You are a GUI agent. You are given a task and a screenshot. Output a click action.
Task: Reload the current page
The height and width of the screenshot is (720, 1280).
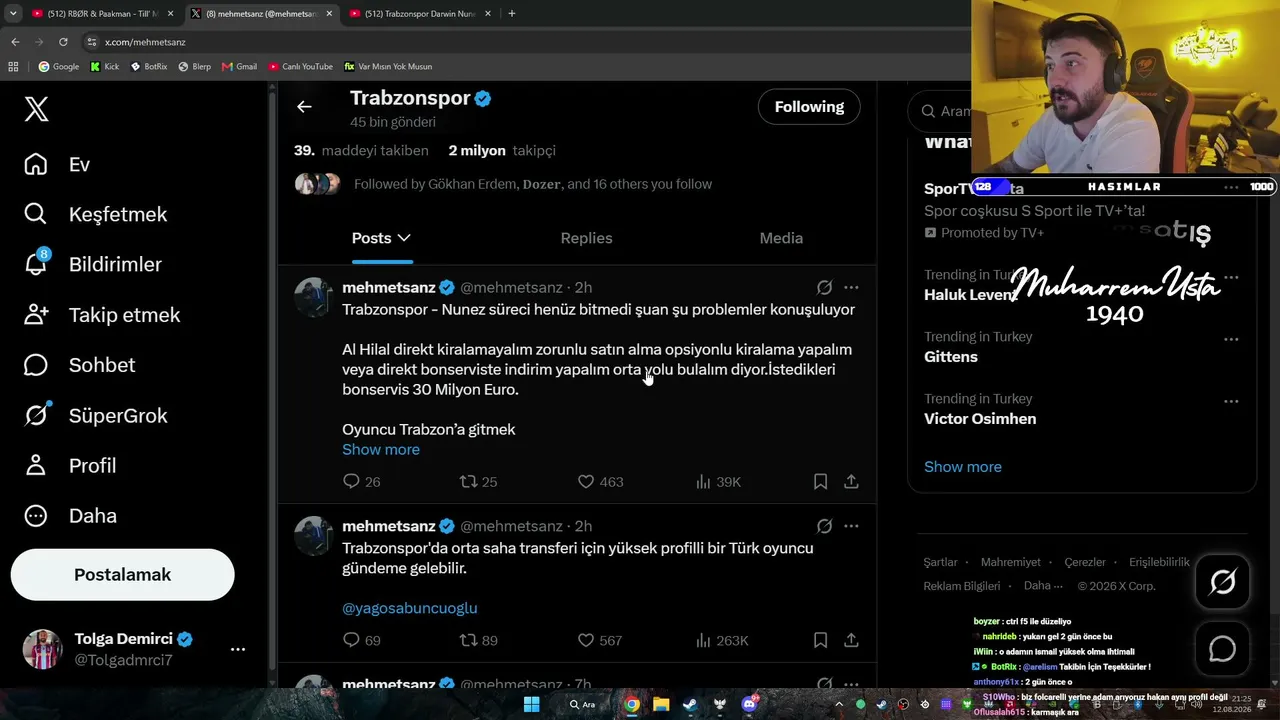point(63,42)
